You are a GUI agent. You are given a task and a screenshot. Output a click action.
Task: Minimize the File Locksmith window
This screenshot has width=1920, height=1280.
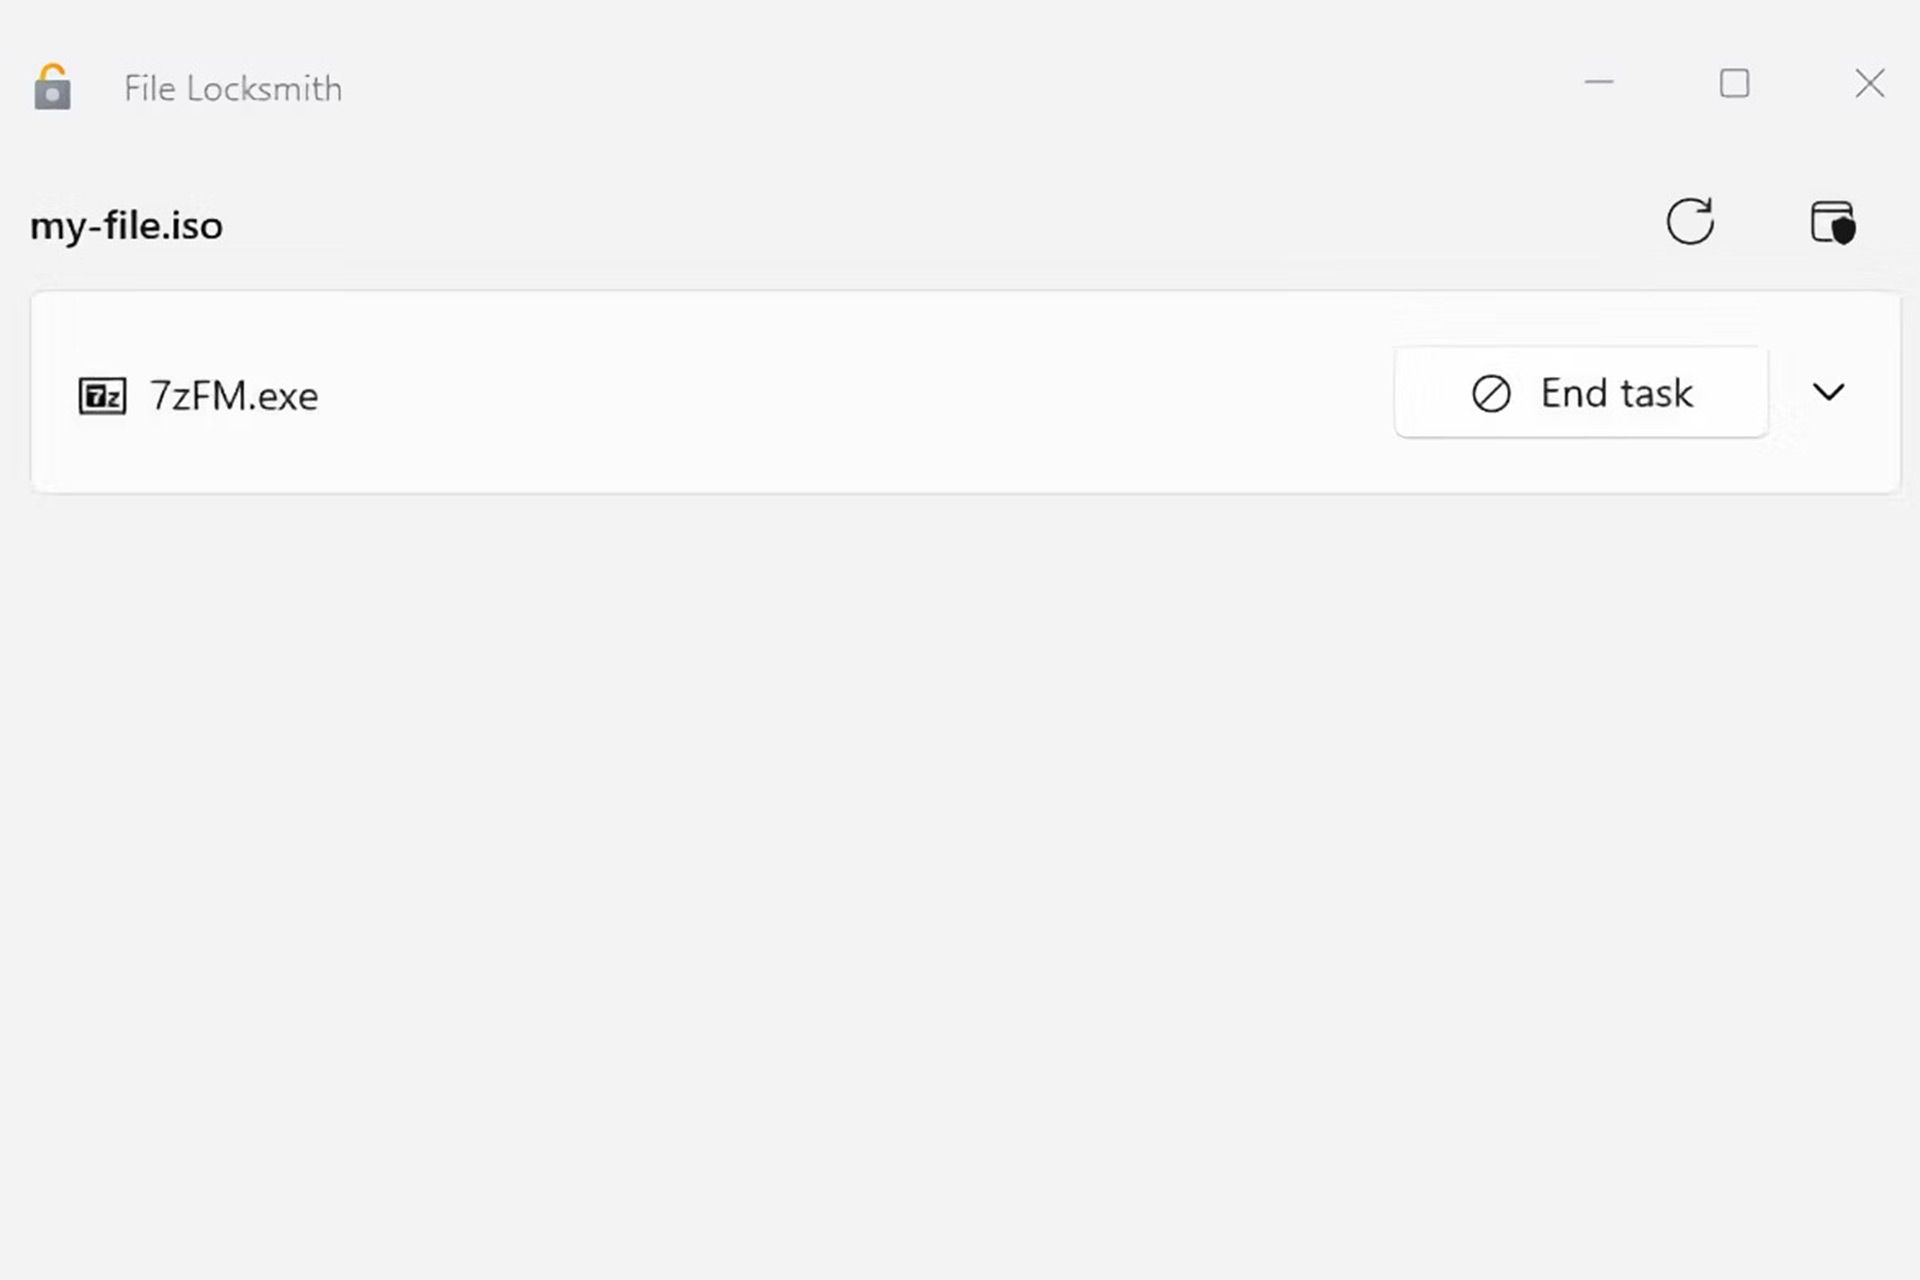(x=1600, y=83)
